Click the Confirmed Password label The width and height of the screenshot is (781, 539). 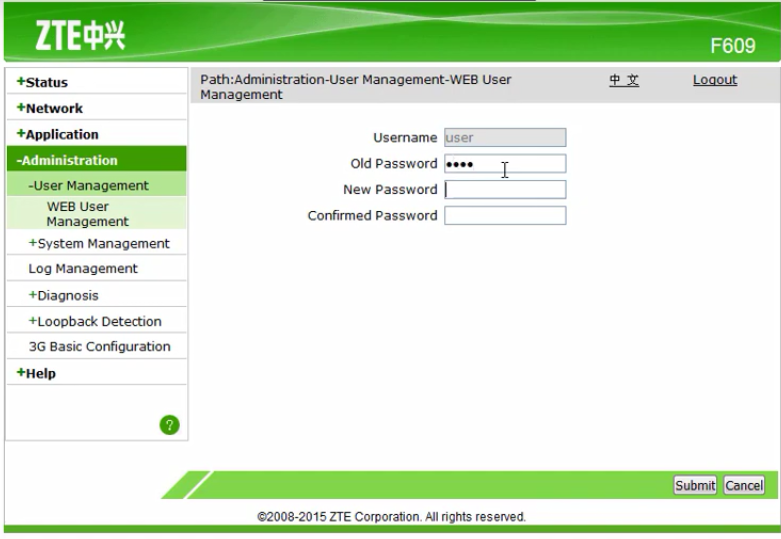[x=373, y=216]
